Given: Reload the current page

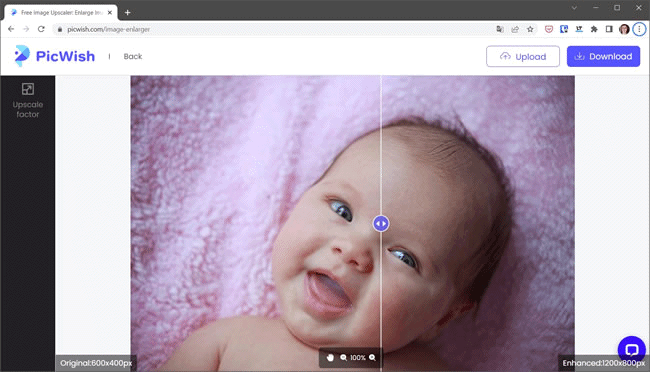Looking at the screenshot, I should 41,29.
